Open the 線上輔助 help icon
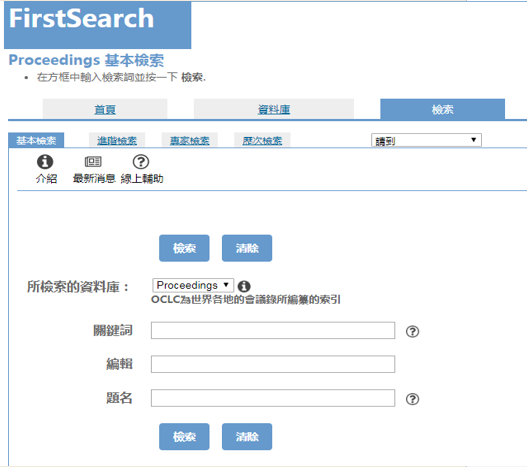The height and width of the screenshot is (467, 527). (141, 162)
